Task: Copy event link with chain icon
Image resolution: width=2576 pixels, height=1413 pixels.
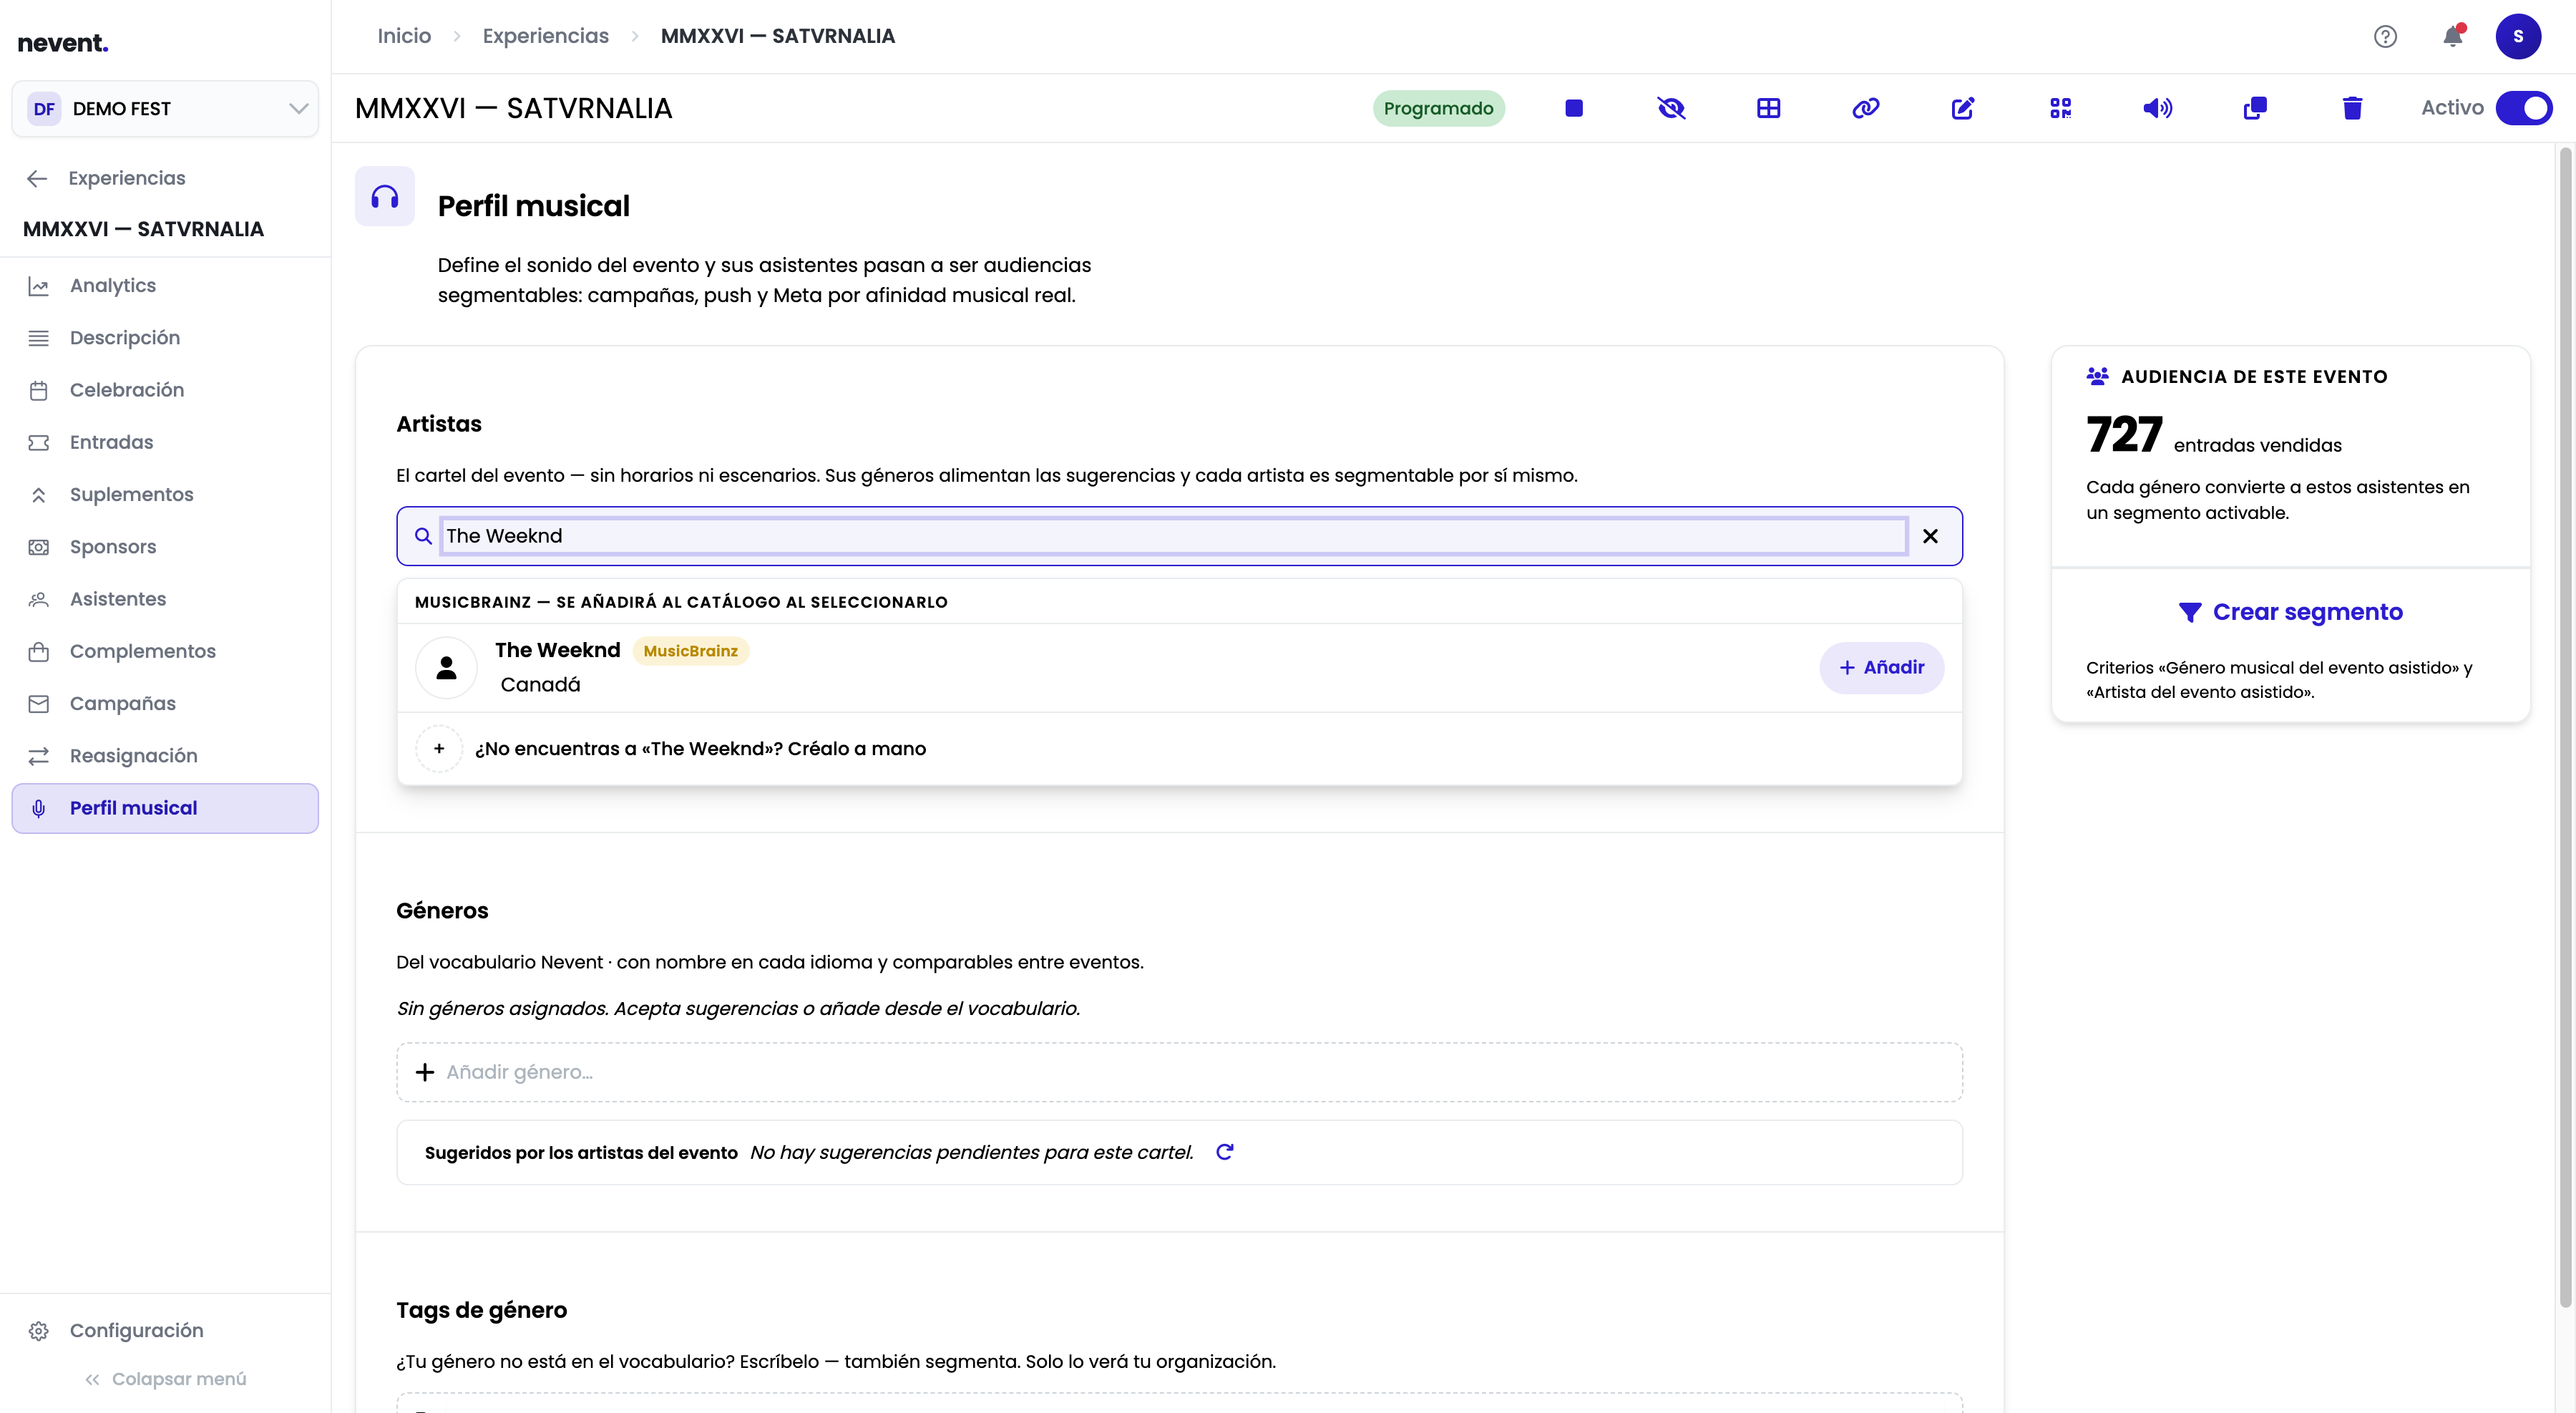Action: 1866,108
